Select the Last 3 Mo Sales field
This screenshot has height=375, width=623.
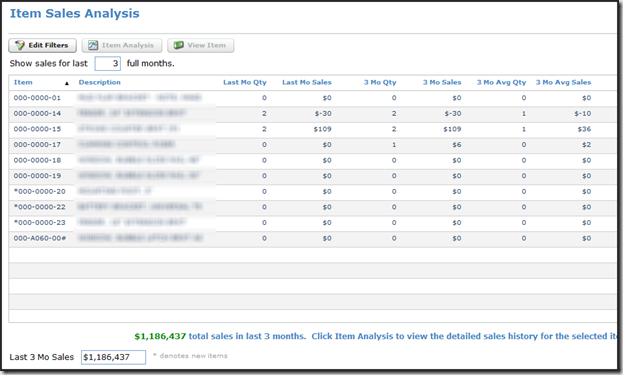tap(113, 357)
